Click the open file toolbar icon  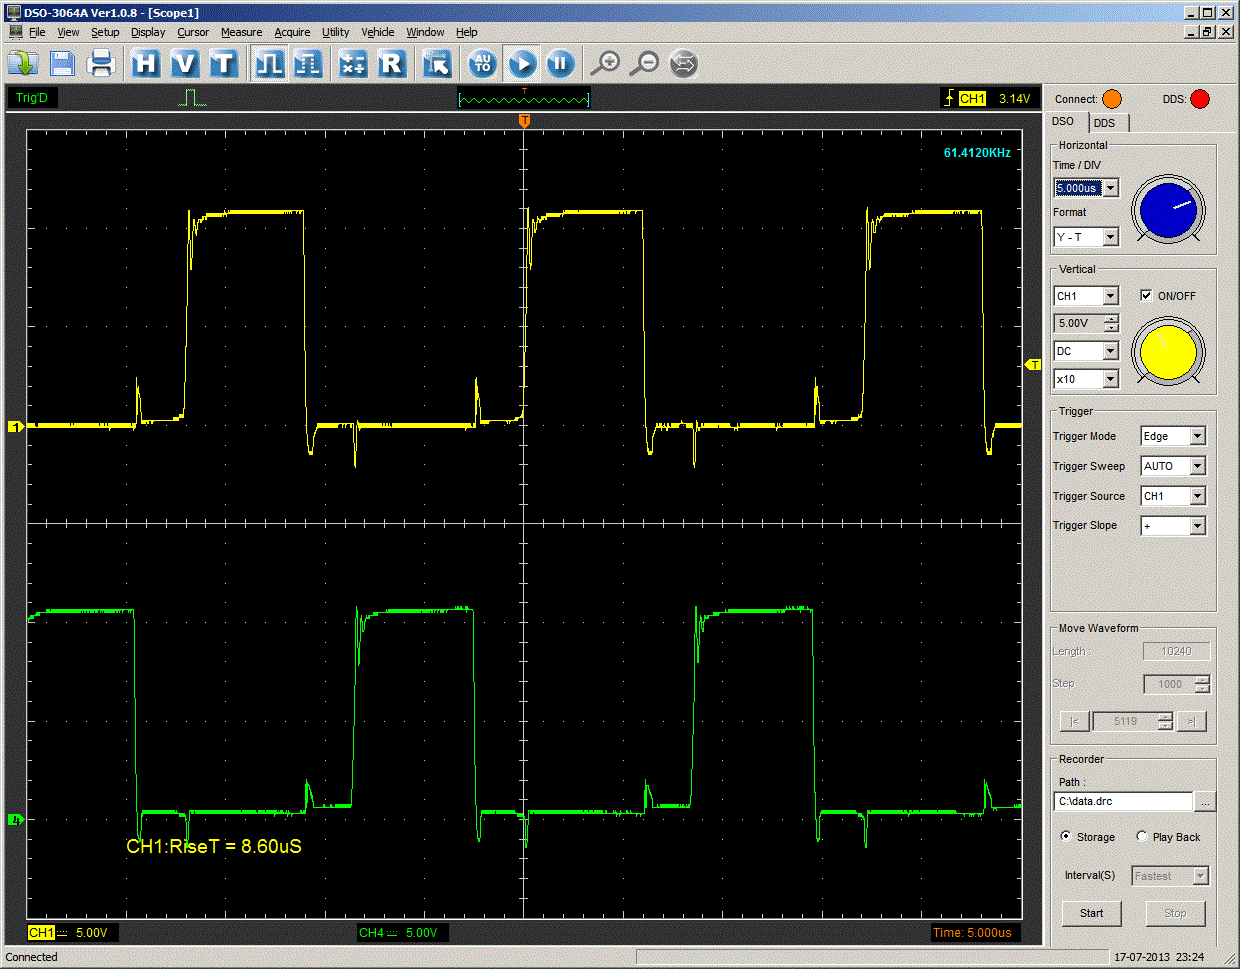[22, 64]
